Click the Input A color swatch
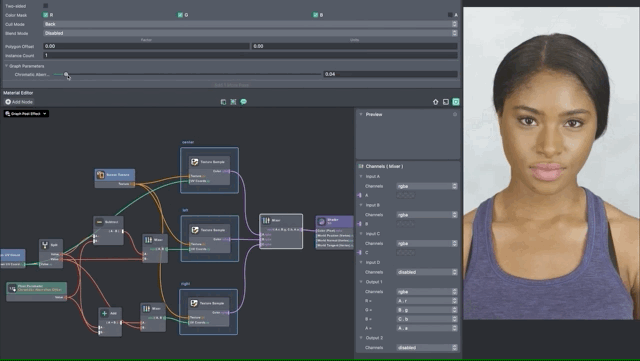This screenshot has height=361, width=640. point(406,195)
